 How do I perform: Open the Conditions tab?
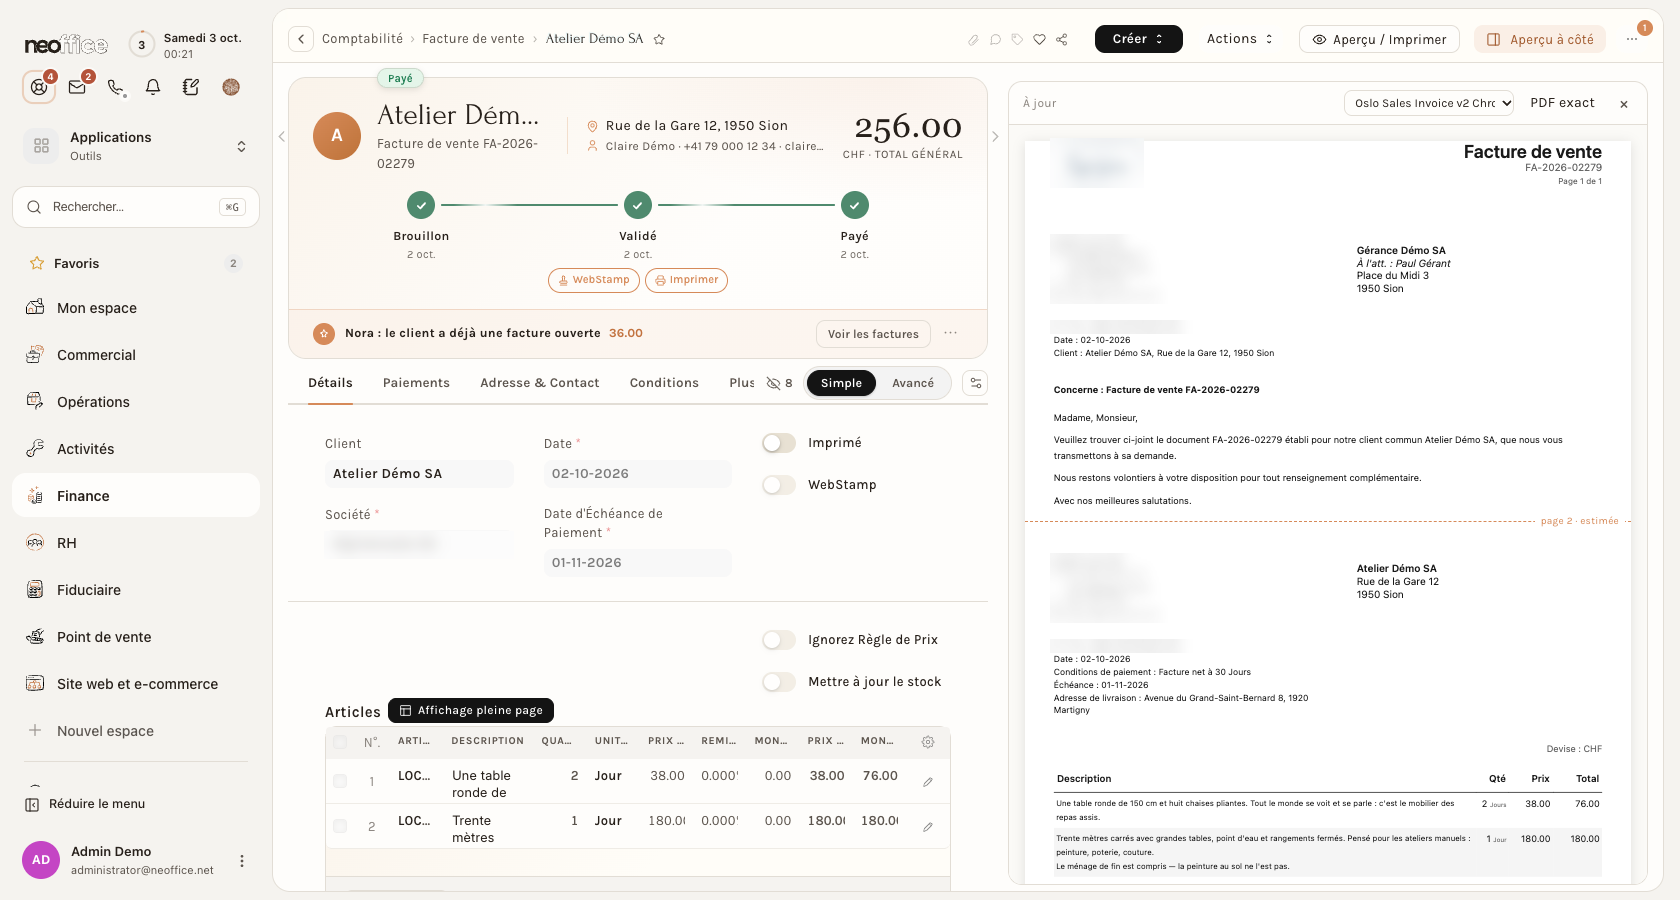[664, 383]
